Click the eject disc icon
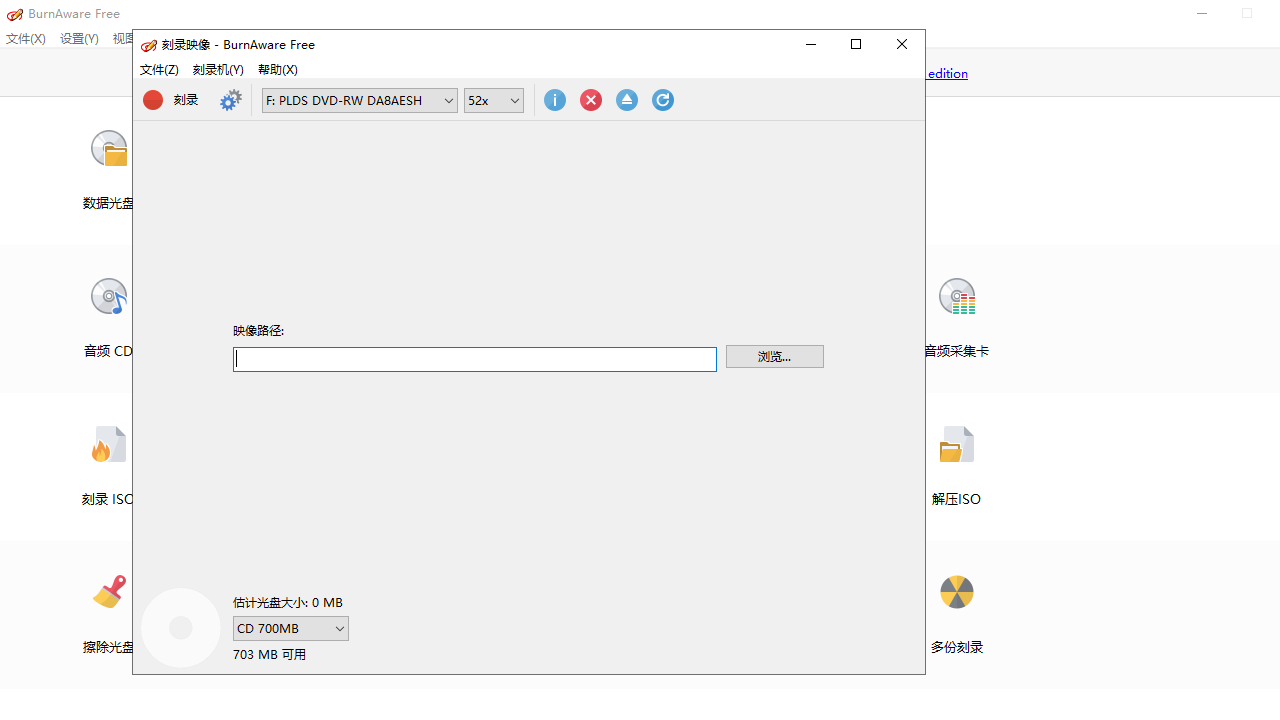 627,100
